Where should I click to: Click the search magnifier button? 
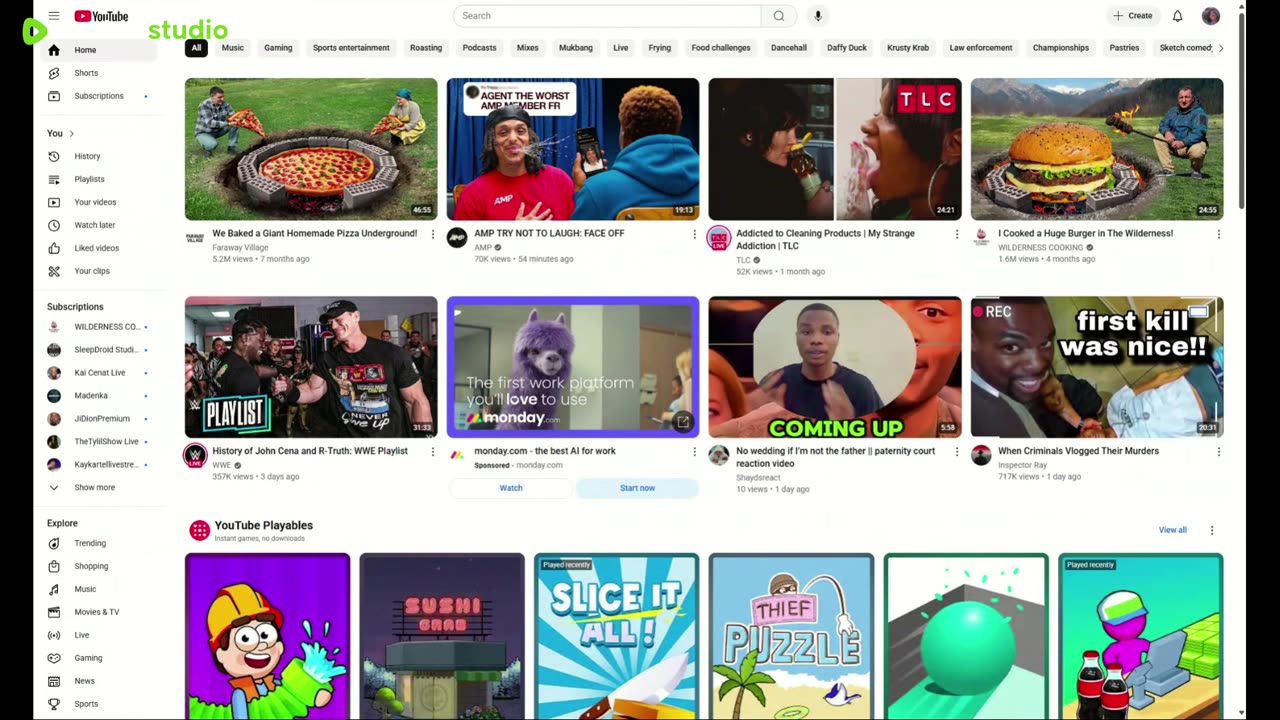(x=779, y=16)
